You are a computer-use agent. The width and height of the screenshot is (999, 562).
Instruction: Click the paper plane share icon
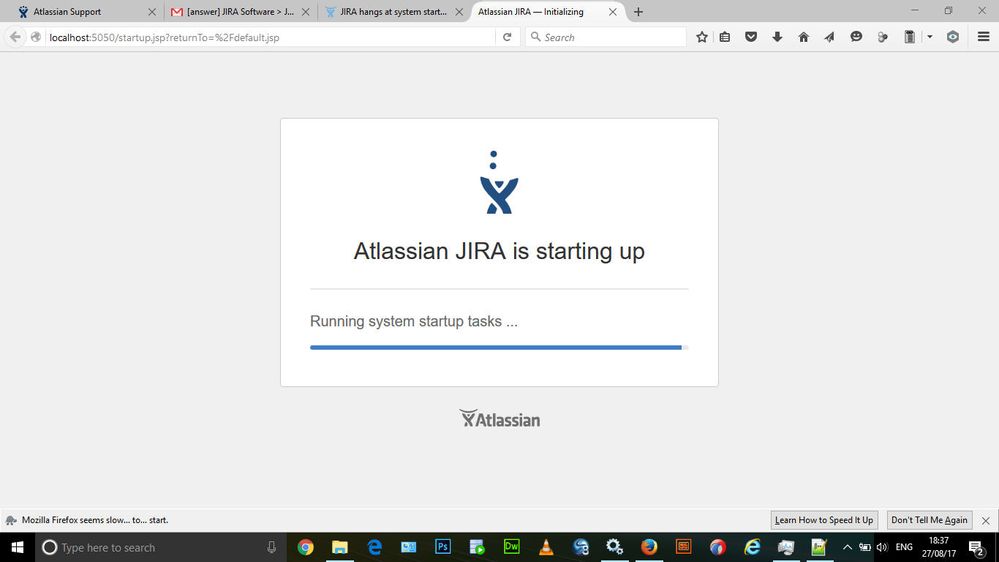coord(829,37)
